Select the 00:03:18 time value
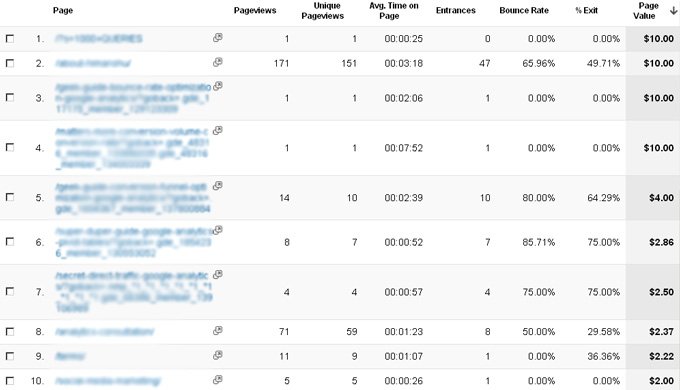 click(x=403, y=63)
